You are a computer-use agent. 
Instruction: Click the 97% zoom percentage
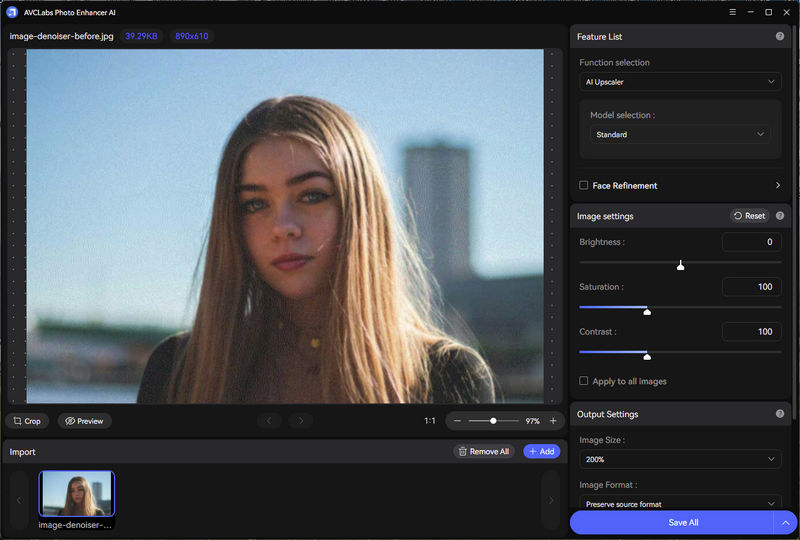click(533, 421)
